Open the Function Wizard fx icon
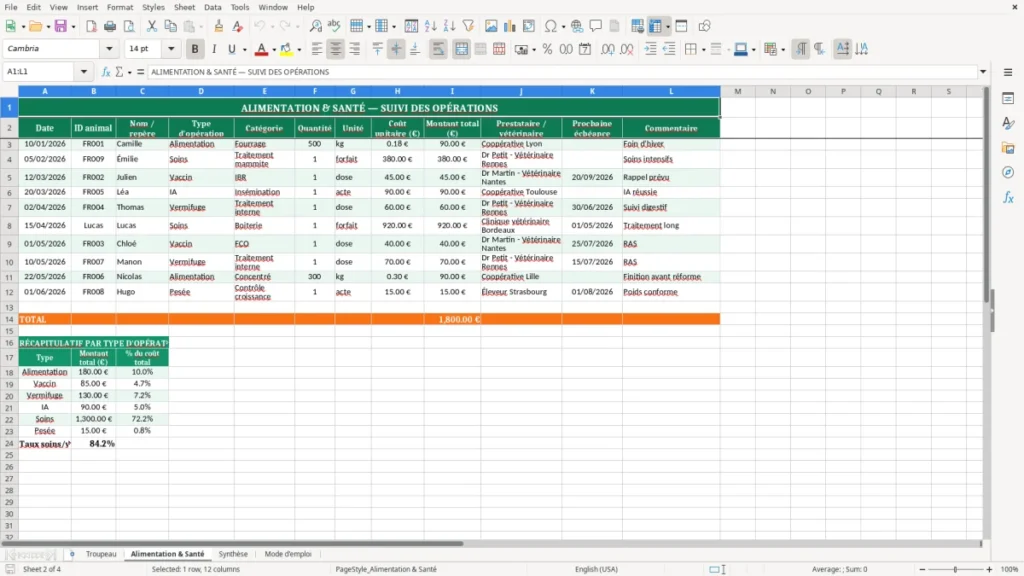This screenshot has height=576, width=1024. [x=106, y=72]
